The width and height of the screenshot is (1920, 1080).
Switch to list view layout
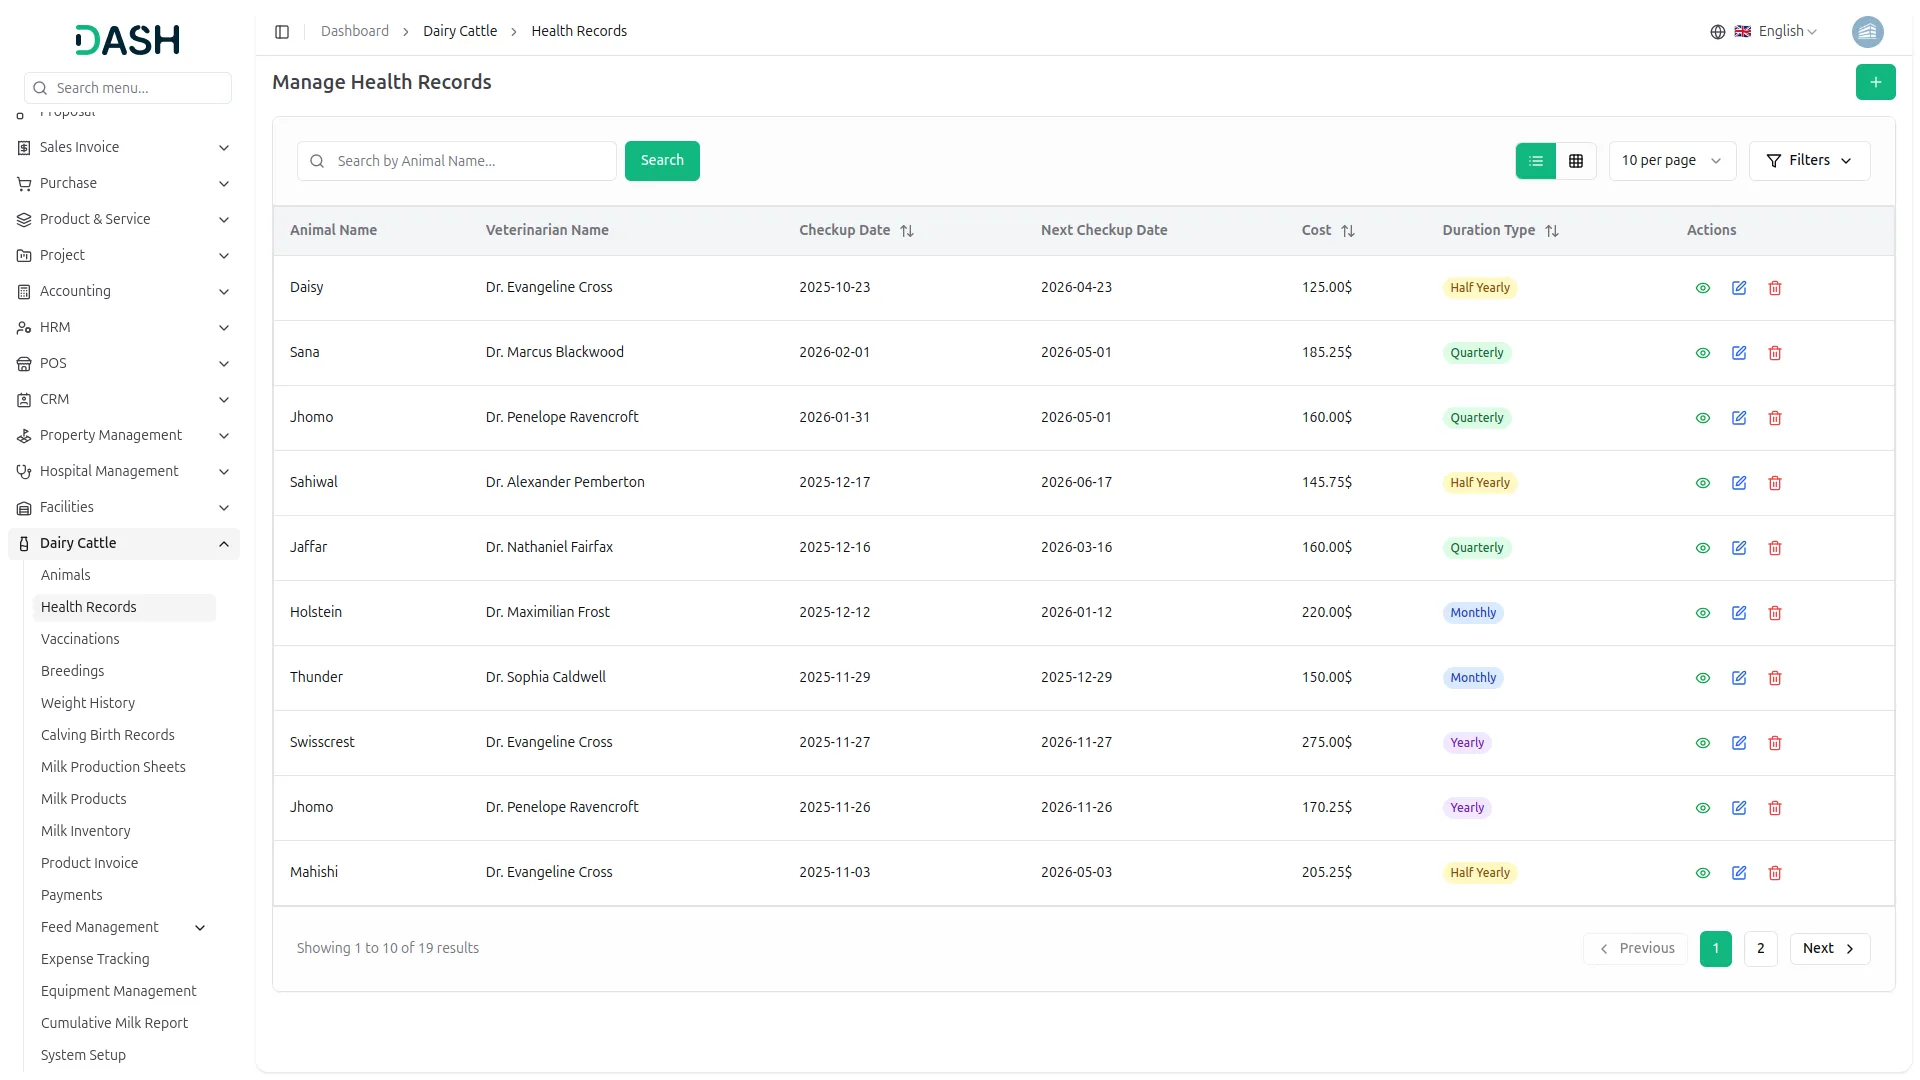click(x=1536, y=161)
